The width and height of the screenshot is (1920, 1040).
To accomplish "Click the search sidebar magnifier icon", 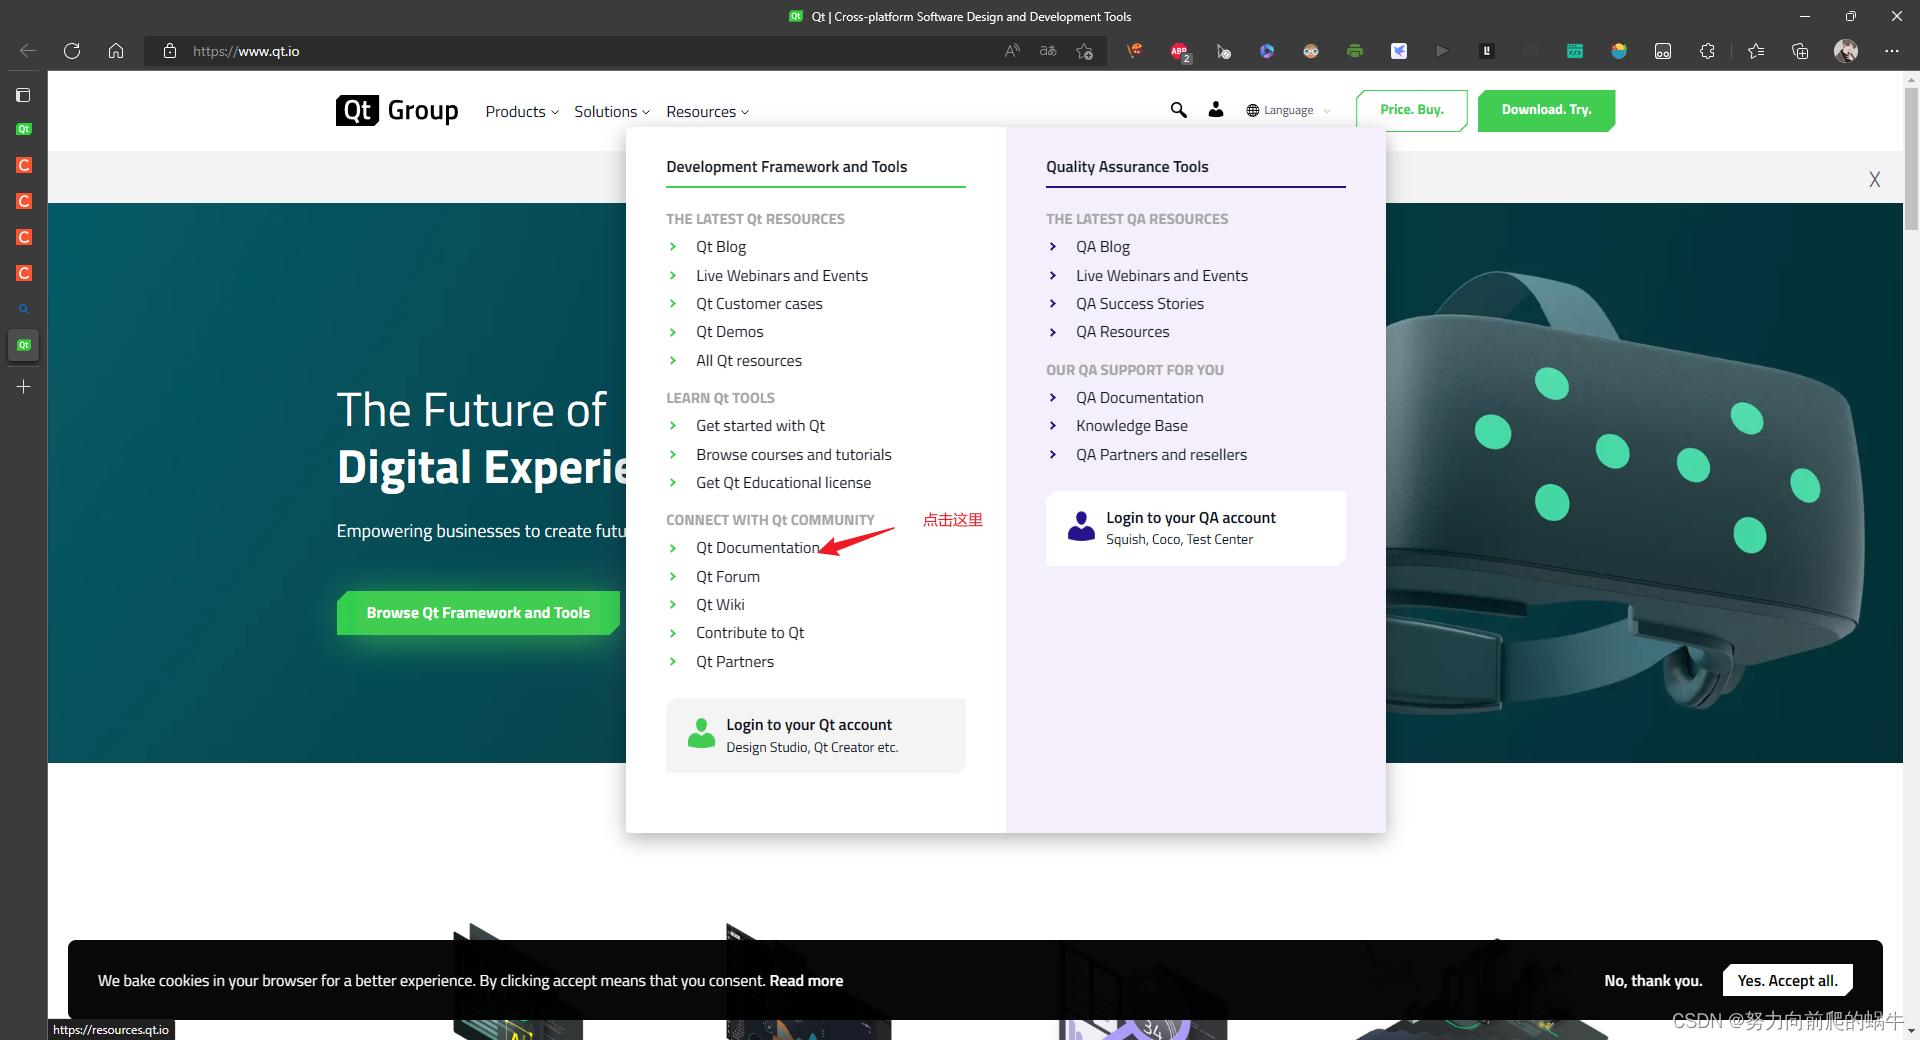I will [24, 309].
